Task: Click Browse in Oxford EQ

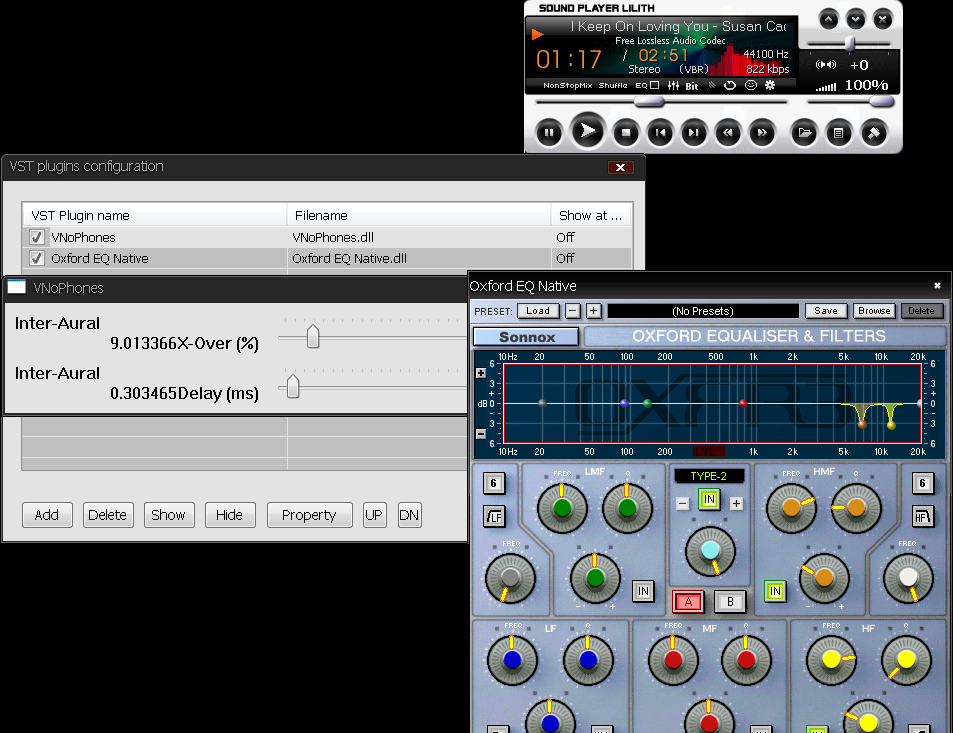Action: click(x=874, y=311)
